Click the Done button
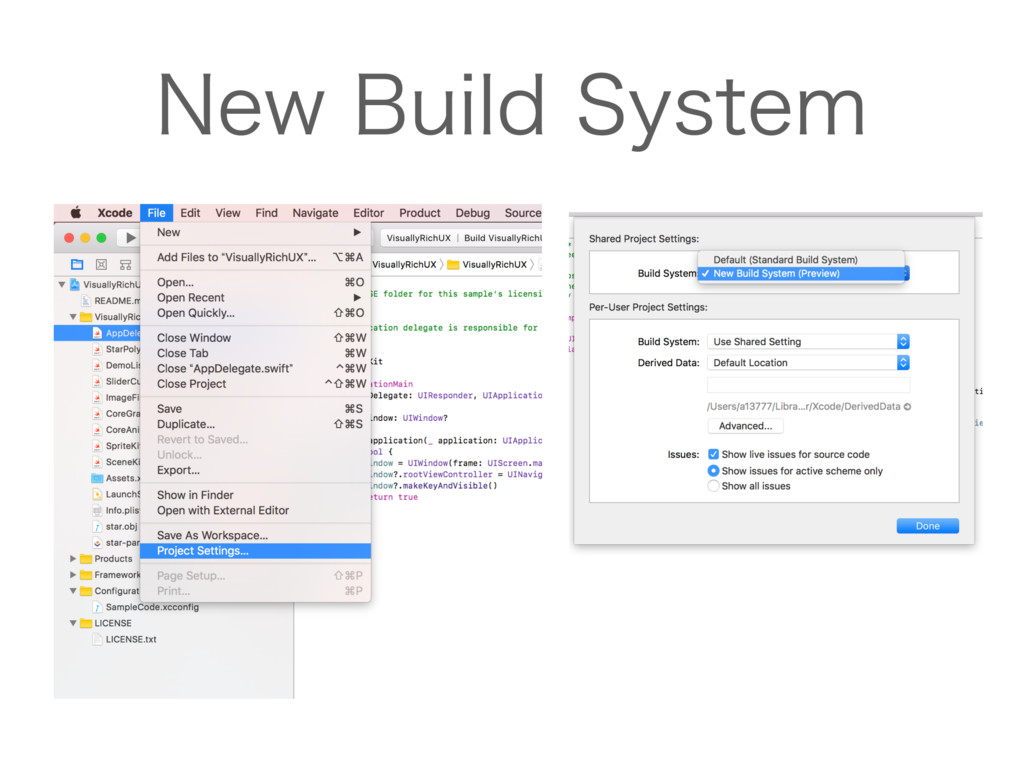Viewport: 1024px width, 768px height. tap(927, 526)
